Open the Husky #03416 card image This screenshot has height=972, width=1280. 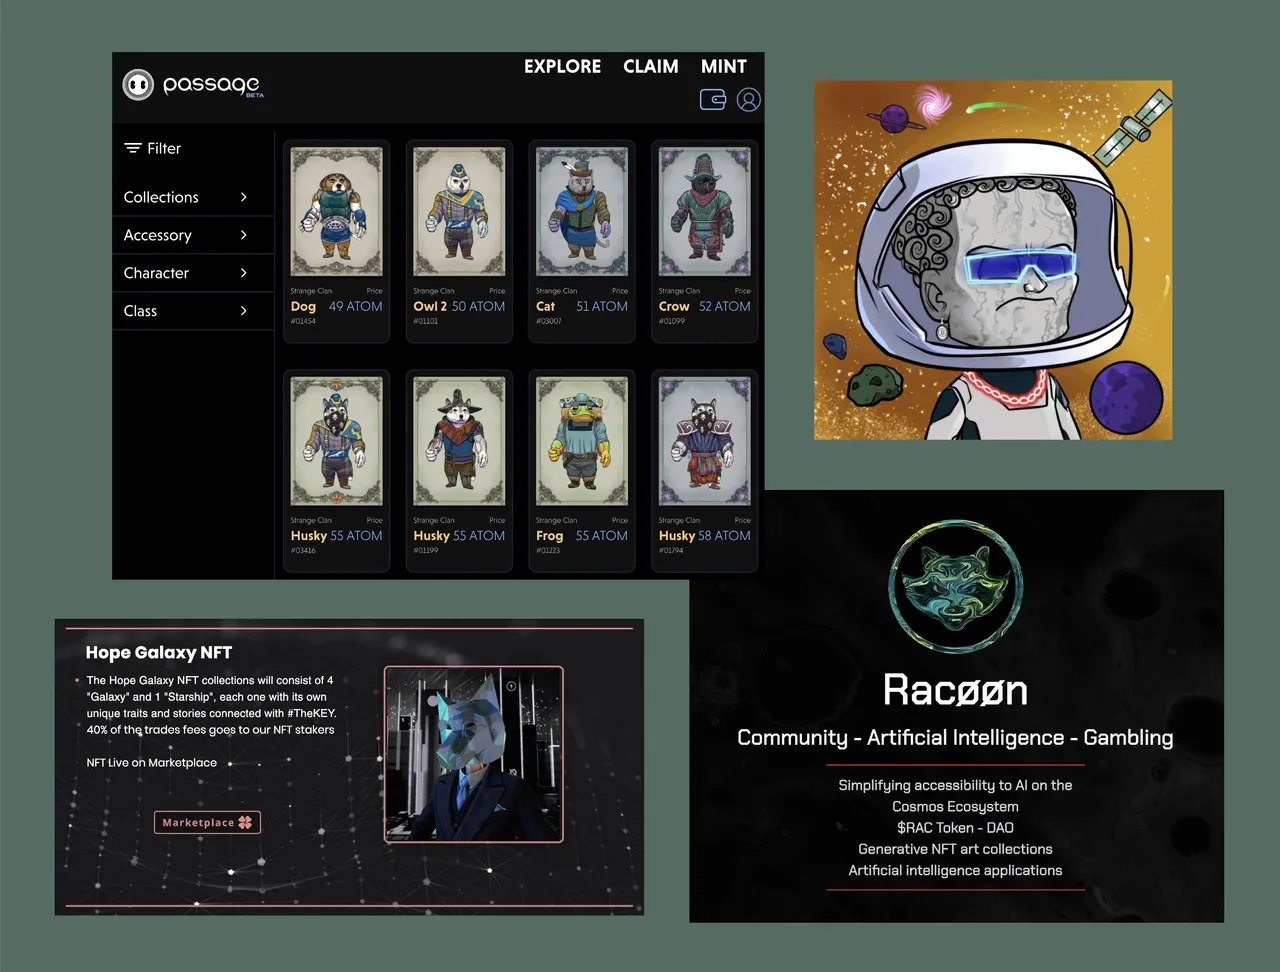[336, 441]
